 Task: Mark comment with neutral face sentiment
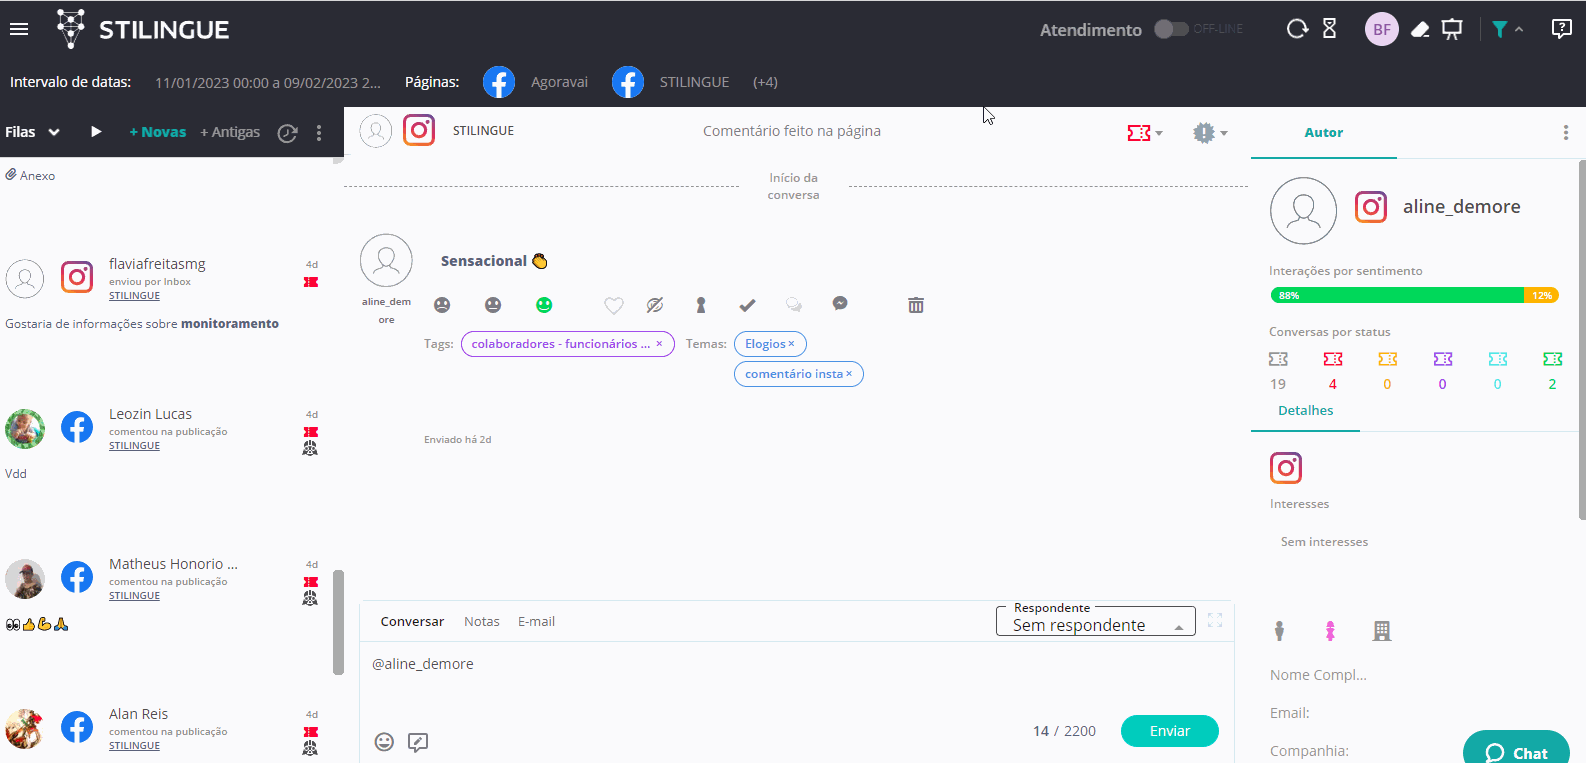click(x=493, y=305)
